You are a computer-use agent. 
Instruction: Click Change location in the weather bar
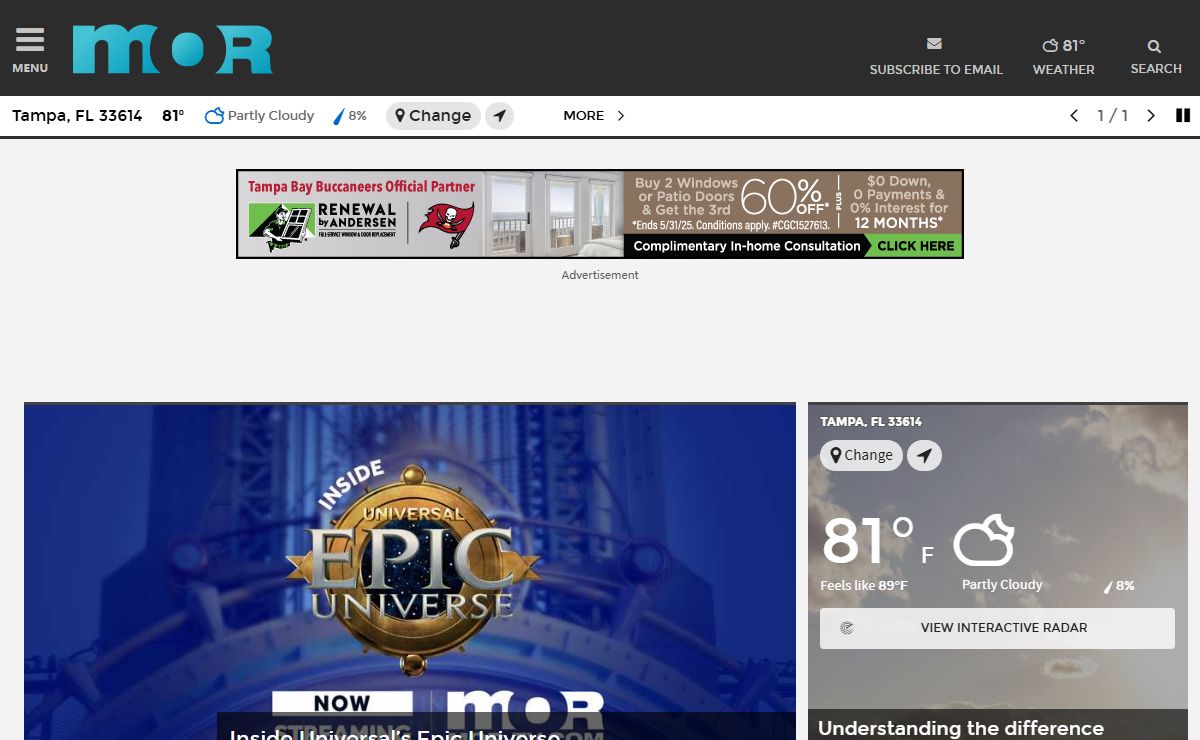433,116
